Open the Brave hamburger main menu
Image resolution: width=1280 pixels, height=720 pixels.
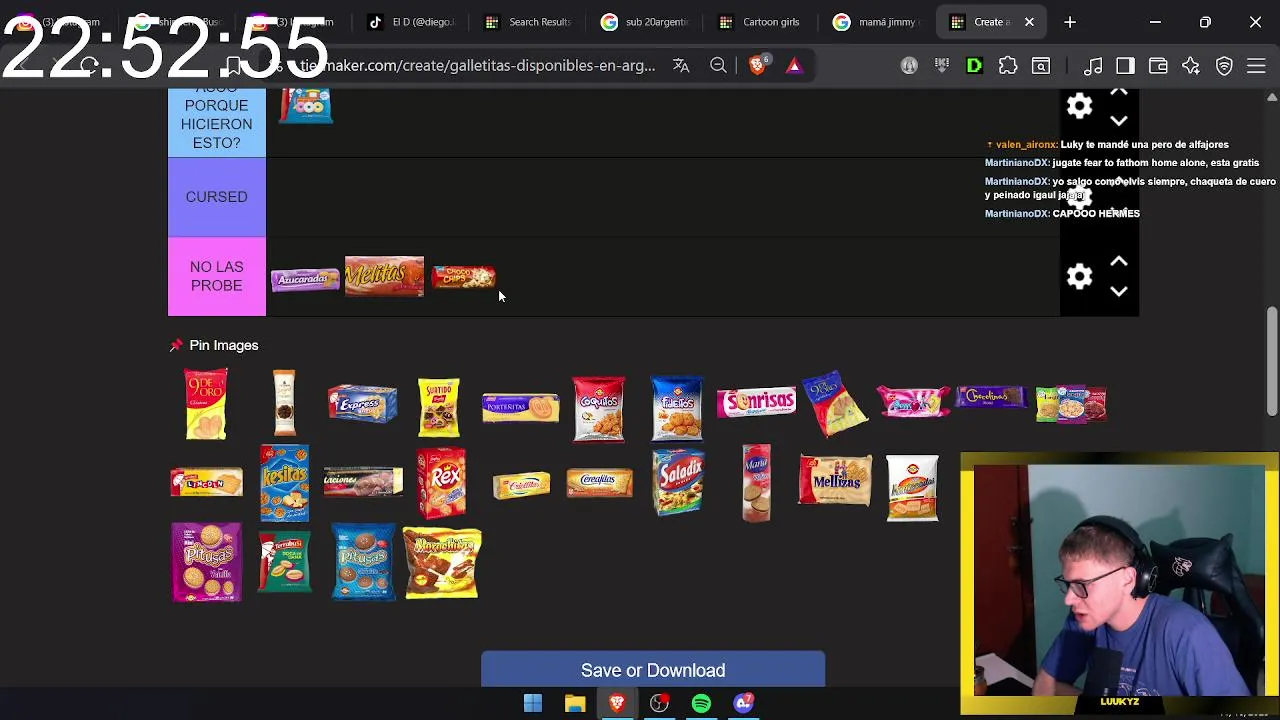point(1257,66)
